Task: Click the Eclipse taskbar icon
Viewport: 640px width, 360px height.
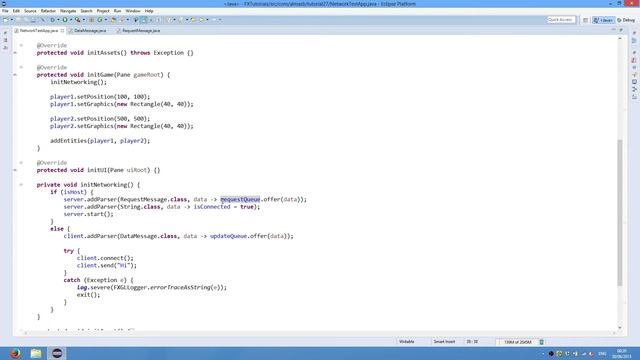Action: tap(57, 353)
